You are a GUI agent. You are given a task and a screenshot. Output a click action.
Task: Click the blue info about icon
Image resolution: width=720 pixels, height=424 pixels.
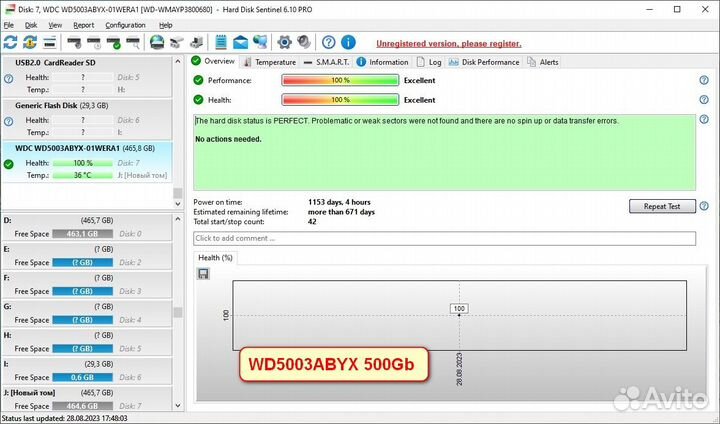tap(348, 42)
